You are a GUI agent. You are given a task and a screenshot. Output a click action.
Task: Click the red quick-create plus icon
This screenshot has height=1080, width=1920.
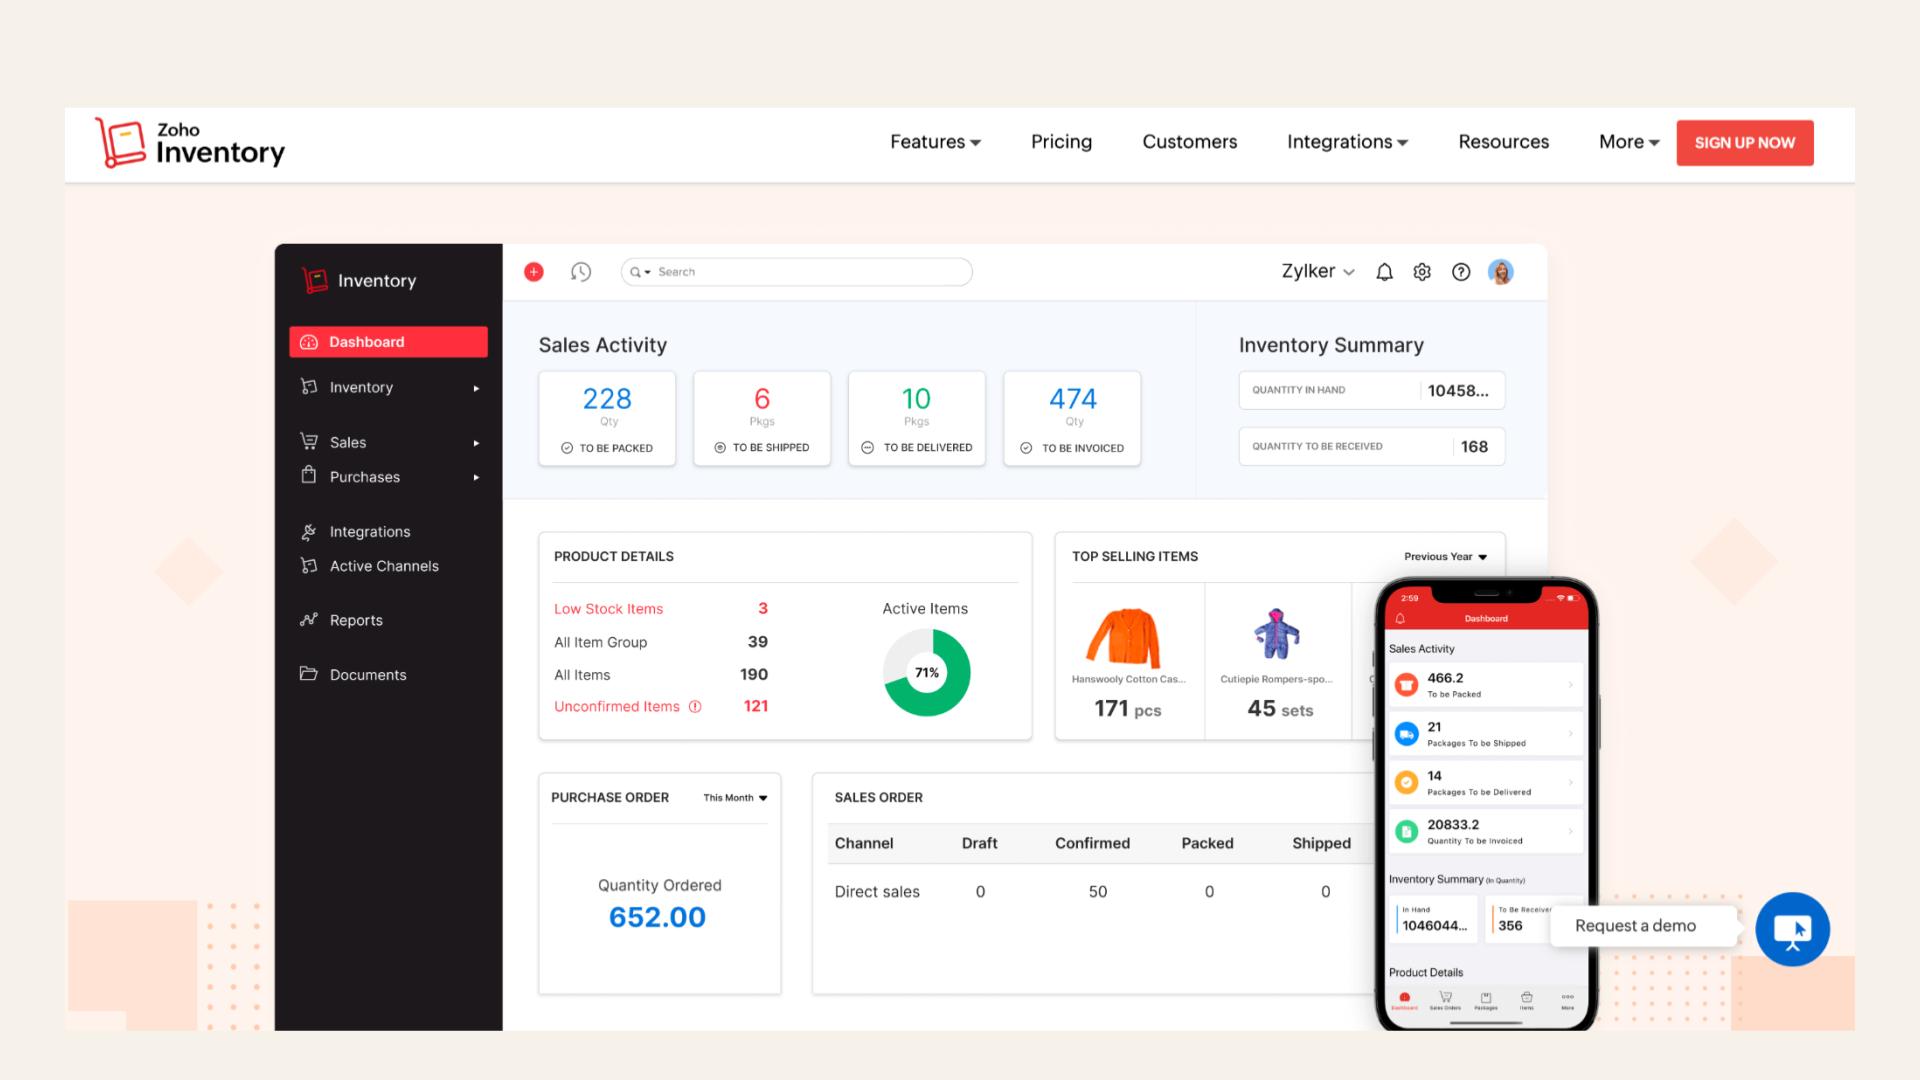tap(534, 272)
